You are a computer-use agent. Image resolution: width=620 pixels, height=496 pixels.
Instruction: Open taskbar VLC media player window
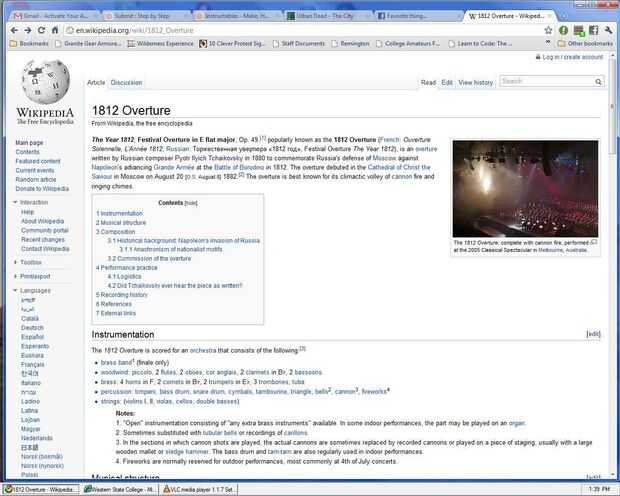click(199, 489)
